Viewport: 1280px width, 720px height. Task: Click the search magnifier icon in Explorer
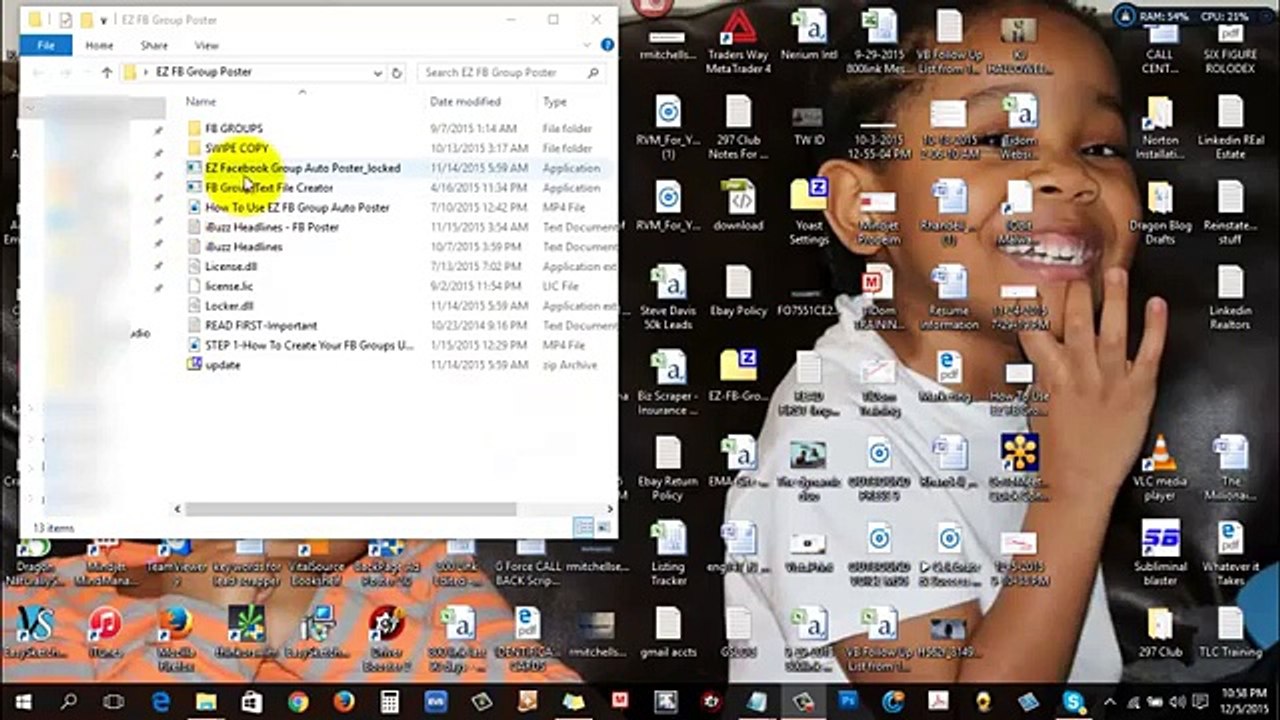[x=593, y=72]
